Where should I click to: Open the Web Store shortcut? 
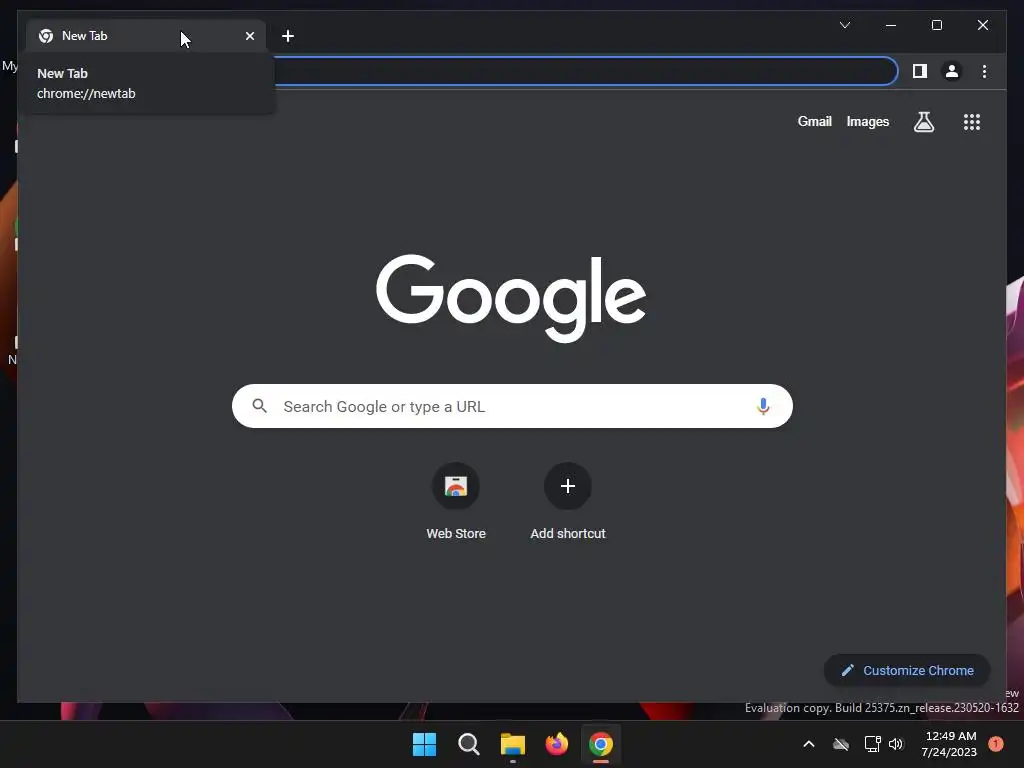pos(456,502)
